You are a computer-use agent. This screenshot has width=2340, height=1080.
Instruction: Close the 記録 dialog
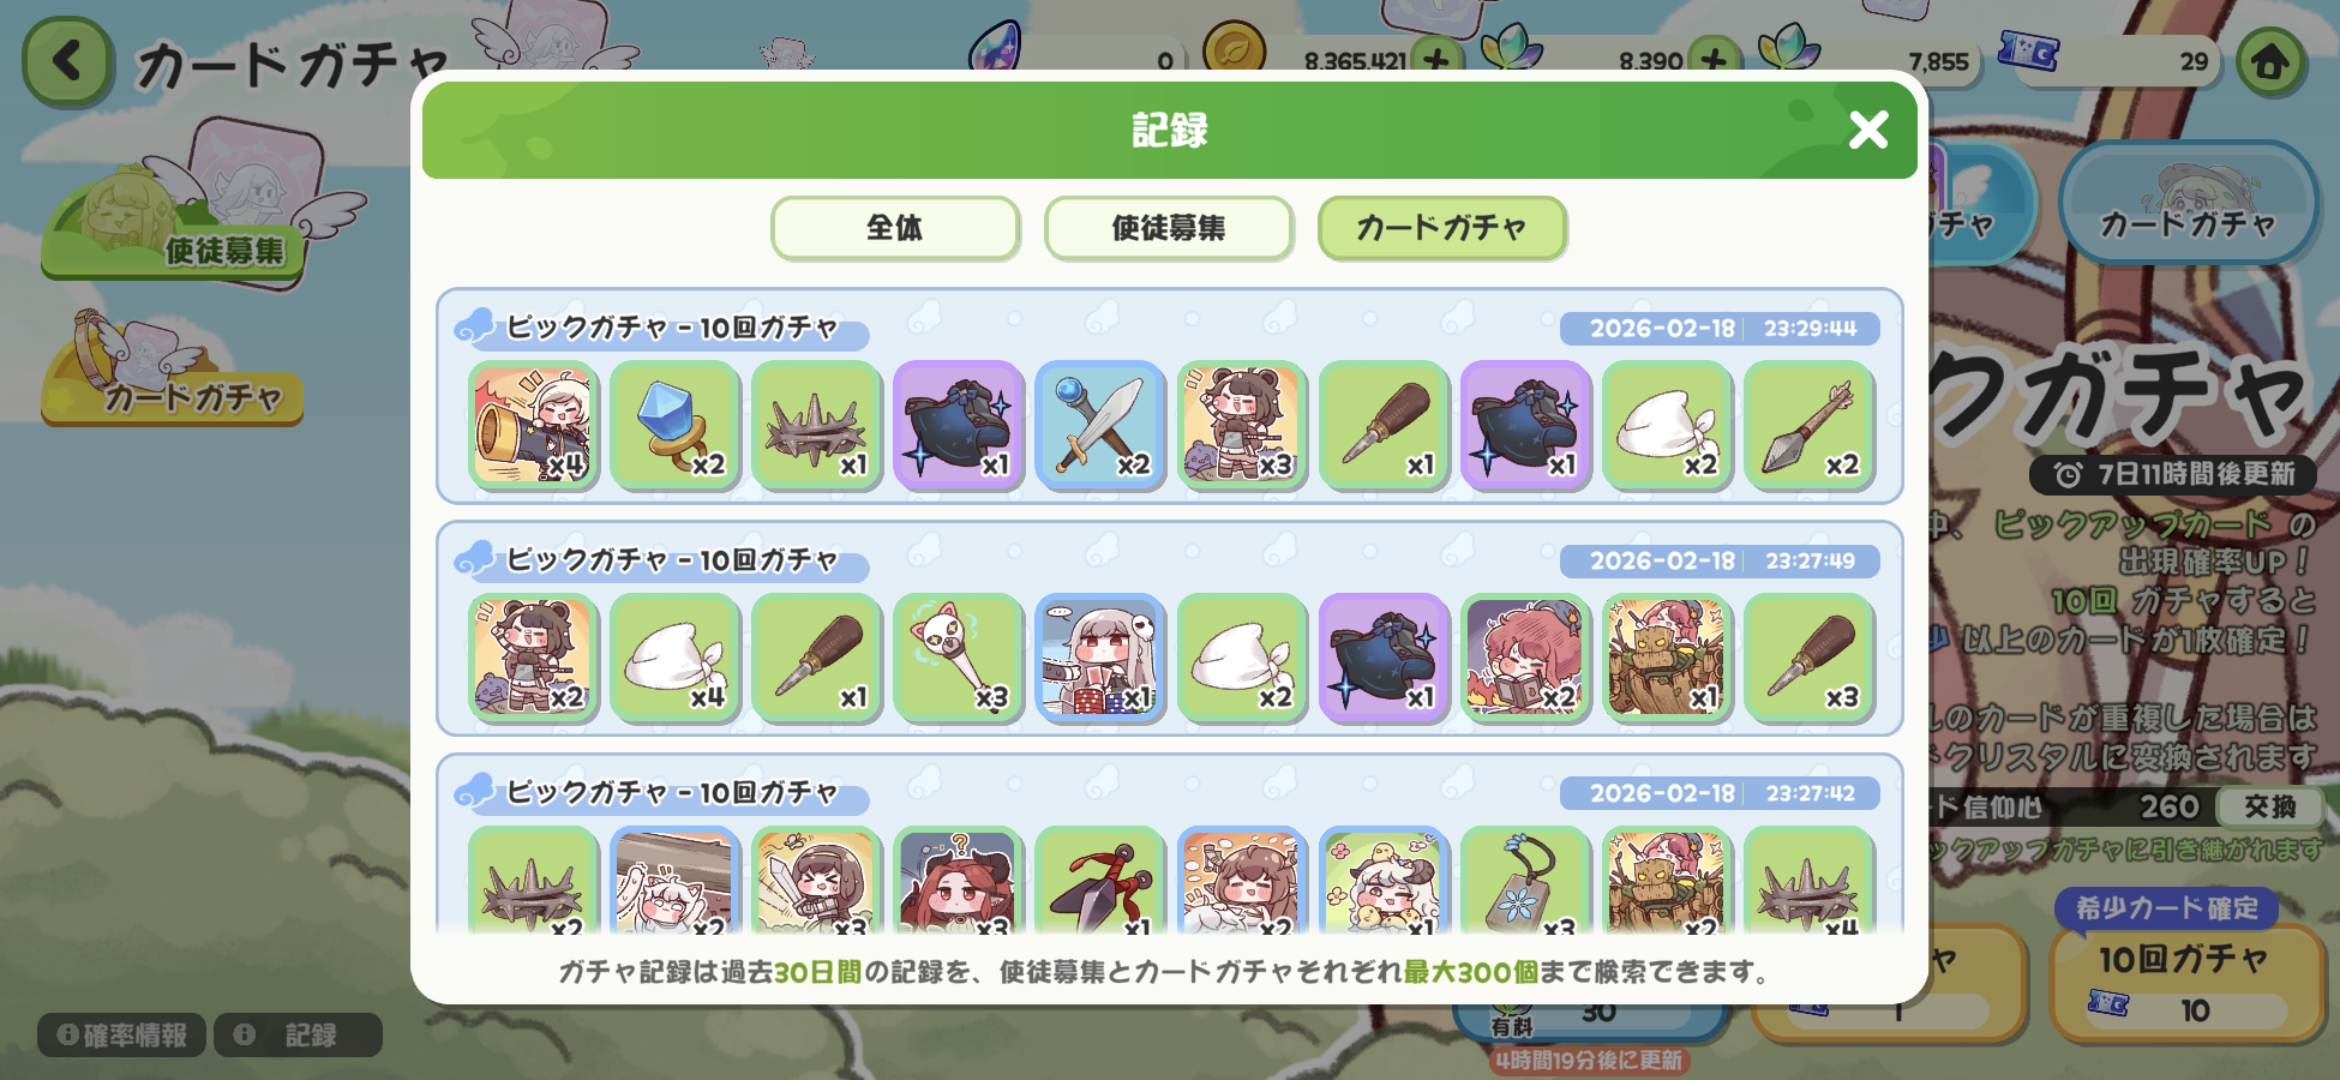(1868, 130)
